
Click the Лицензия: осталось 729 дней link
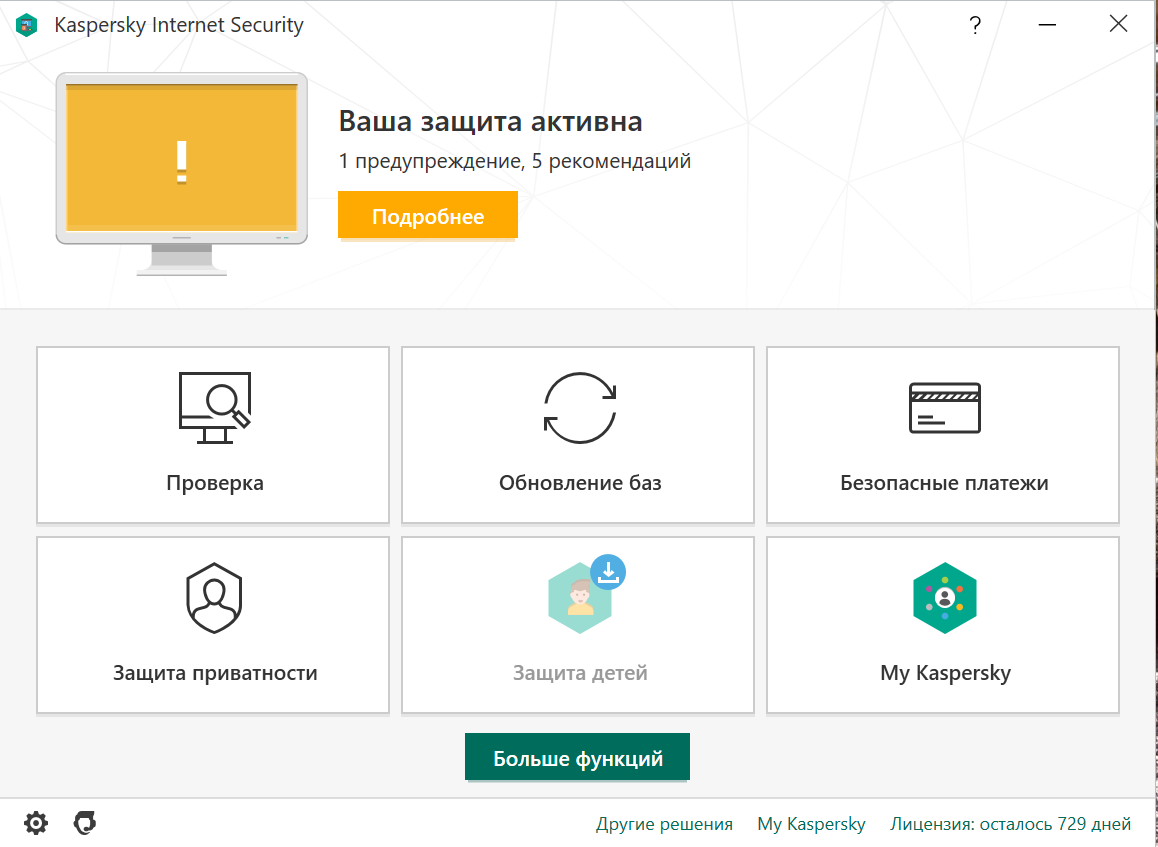(x=1010, y=823)
